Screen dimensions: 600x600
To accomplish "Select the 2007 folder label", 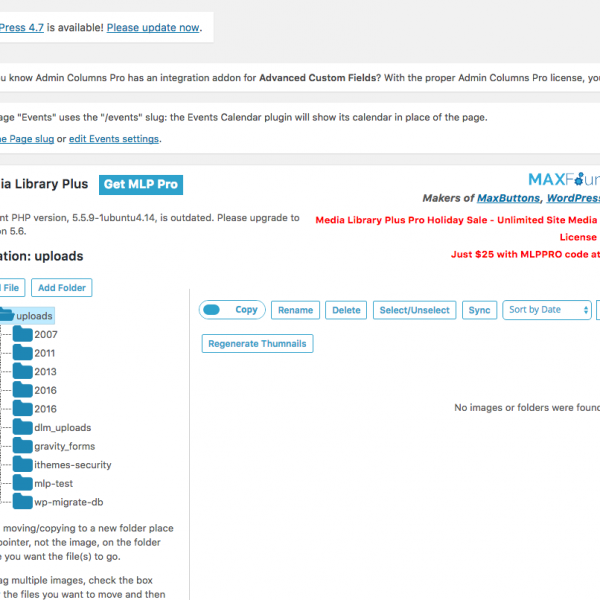I will [x=46, y=334].
